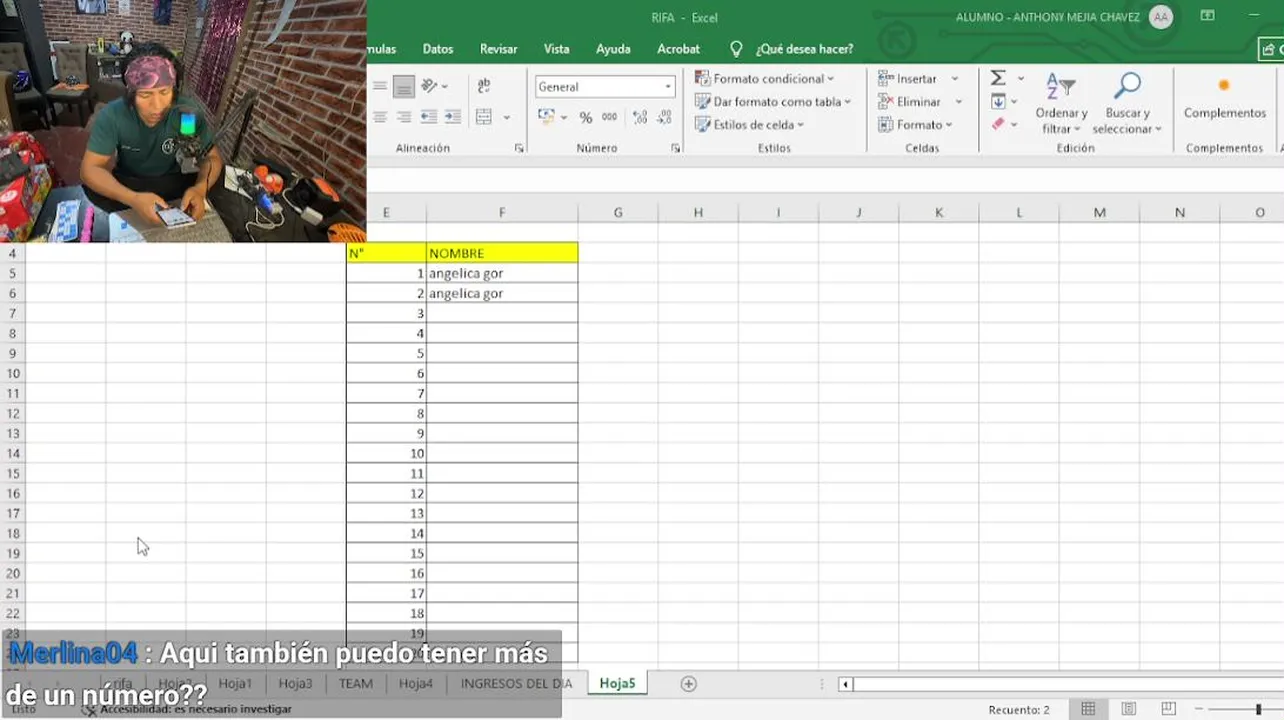
Task: Switch to the Hoja4 sheet tab
Action: [x=416, y=684]
